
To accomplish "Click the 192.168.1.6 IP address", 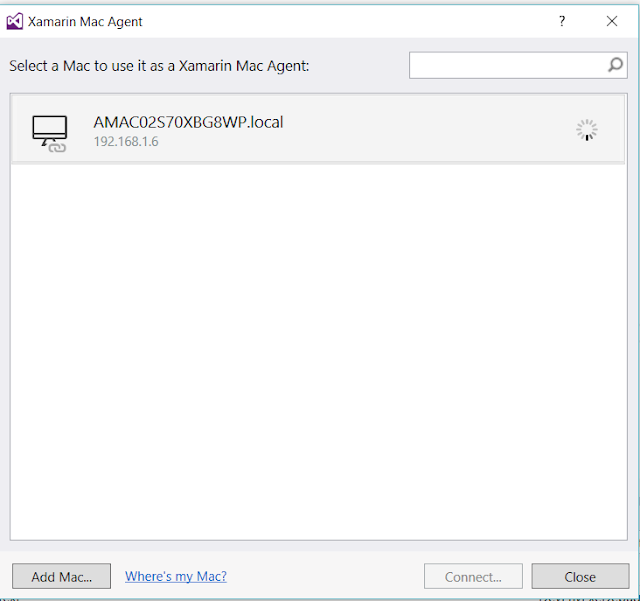I will 126,142.
